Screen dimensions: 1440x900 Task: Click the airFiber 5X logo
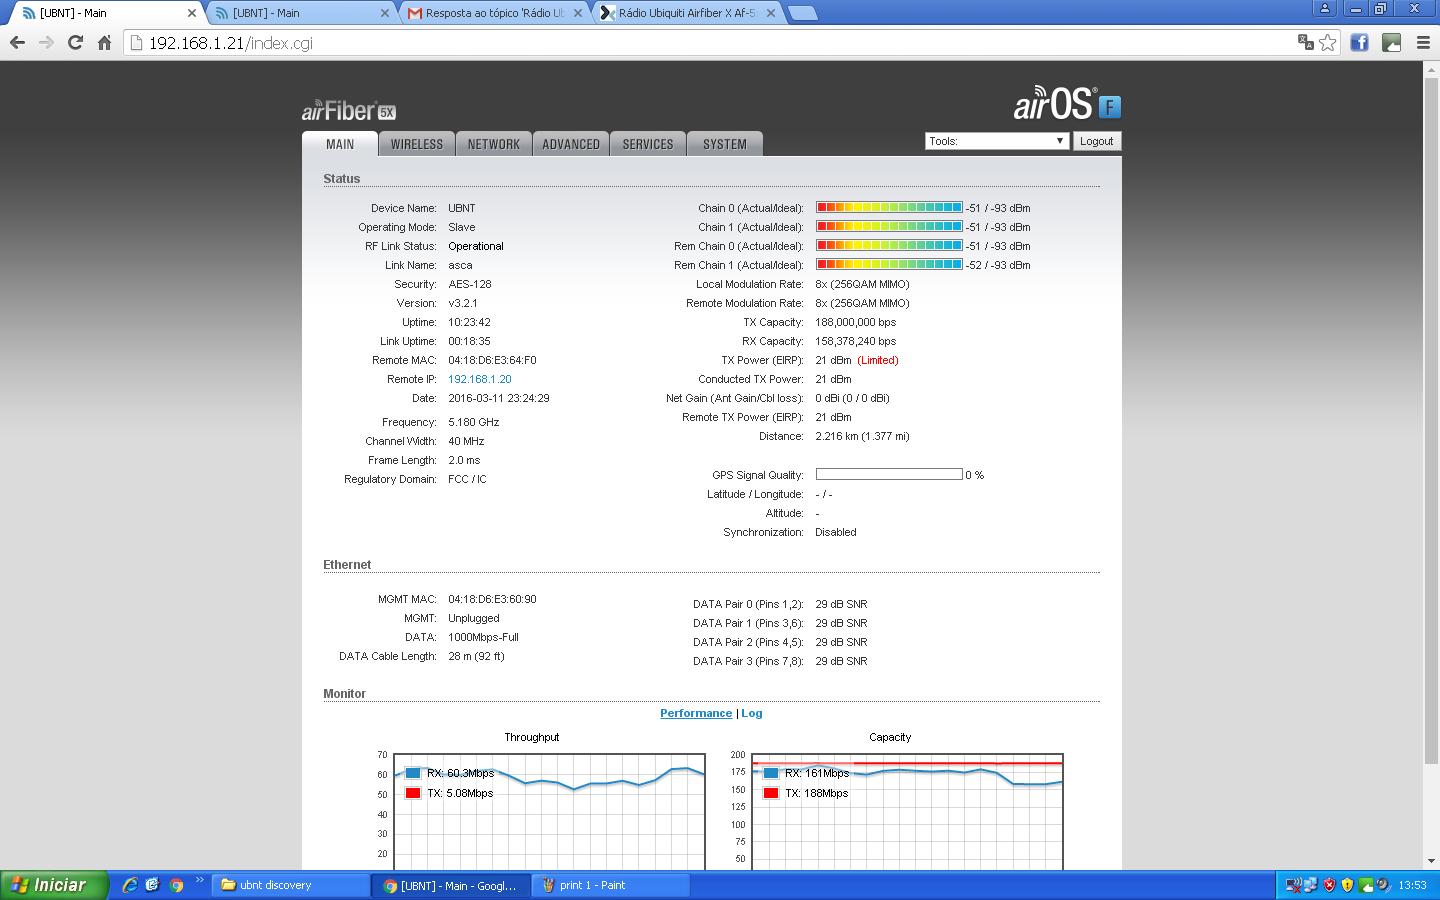pos(349,110)
